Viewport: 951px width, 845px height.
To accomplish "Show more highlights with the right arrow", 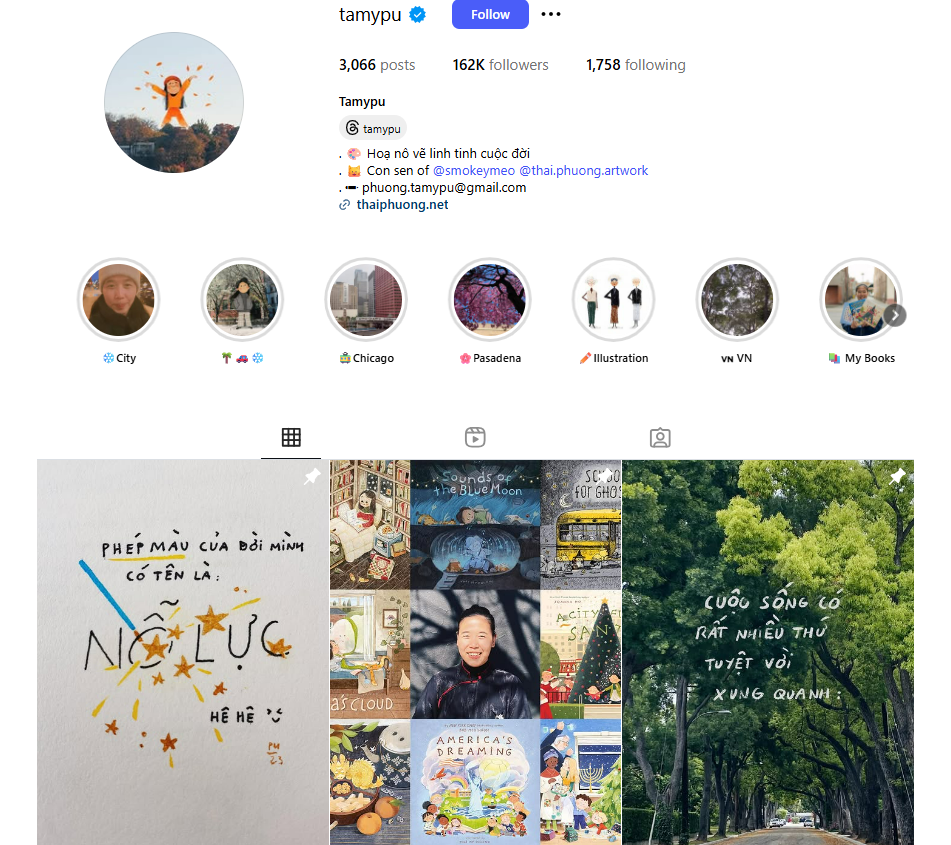I will (x=895, y=315).
